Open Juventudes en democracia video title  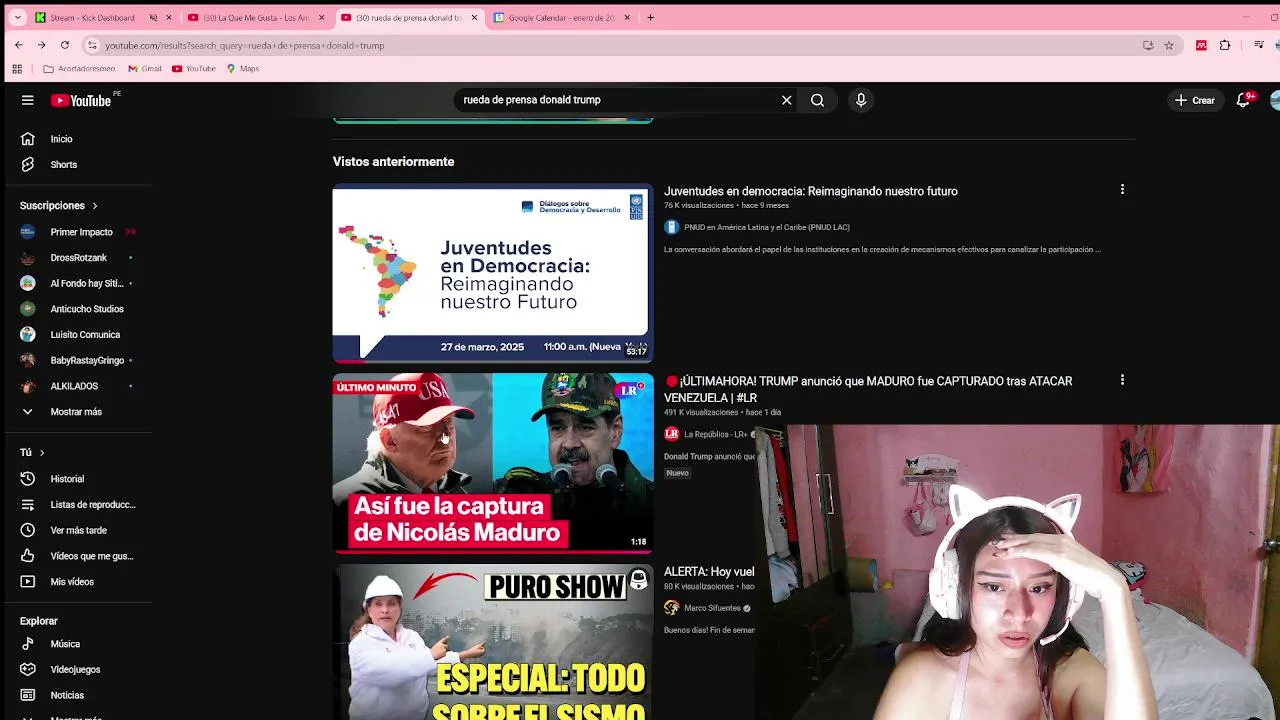[810, 191]
